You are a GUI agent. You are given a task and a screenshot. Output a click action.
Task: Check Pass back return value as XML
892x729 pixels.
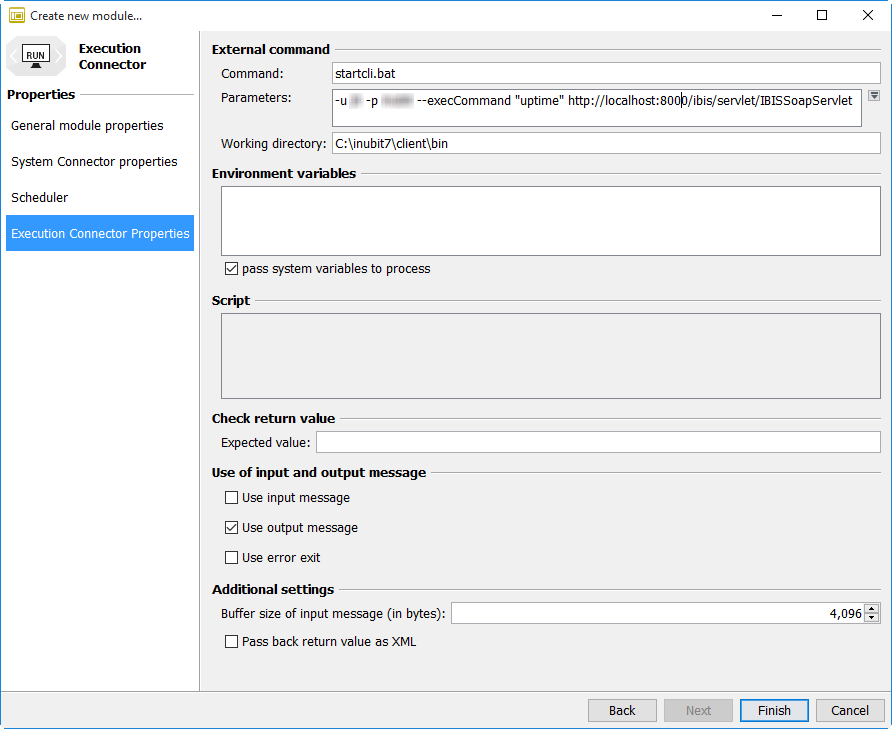[x=232, y=642]
